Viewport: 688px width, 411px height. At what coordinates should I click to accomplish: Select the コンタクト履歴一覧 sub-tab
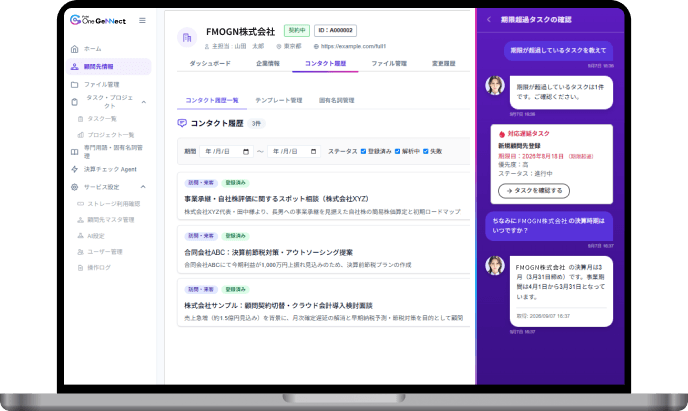coord(212,100)
